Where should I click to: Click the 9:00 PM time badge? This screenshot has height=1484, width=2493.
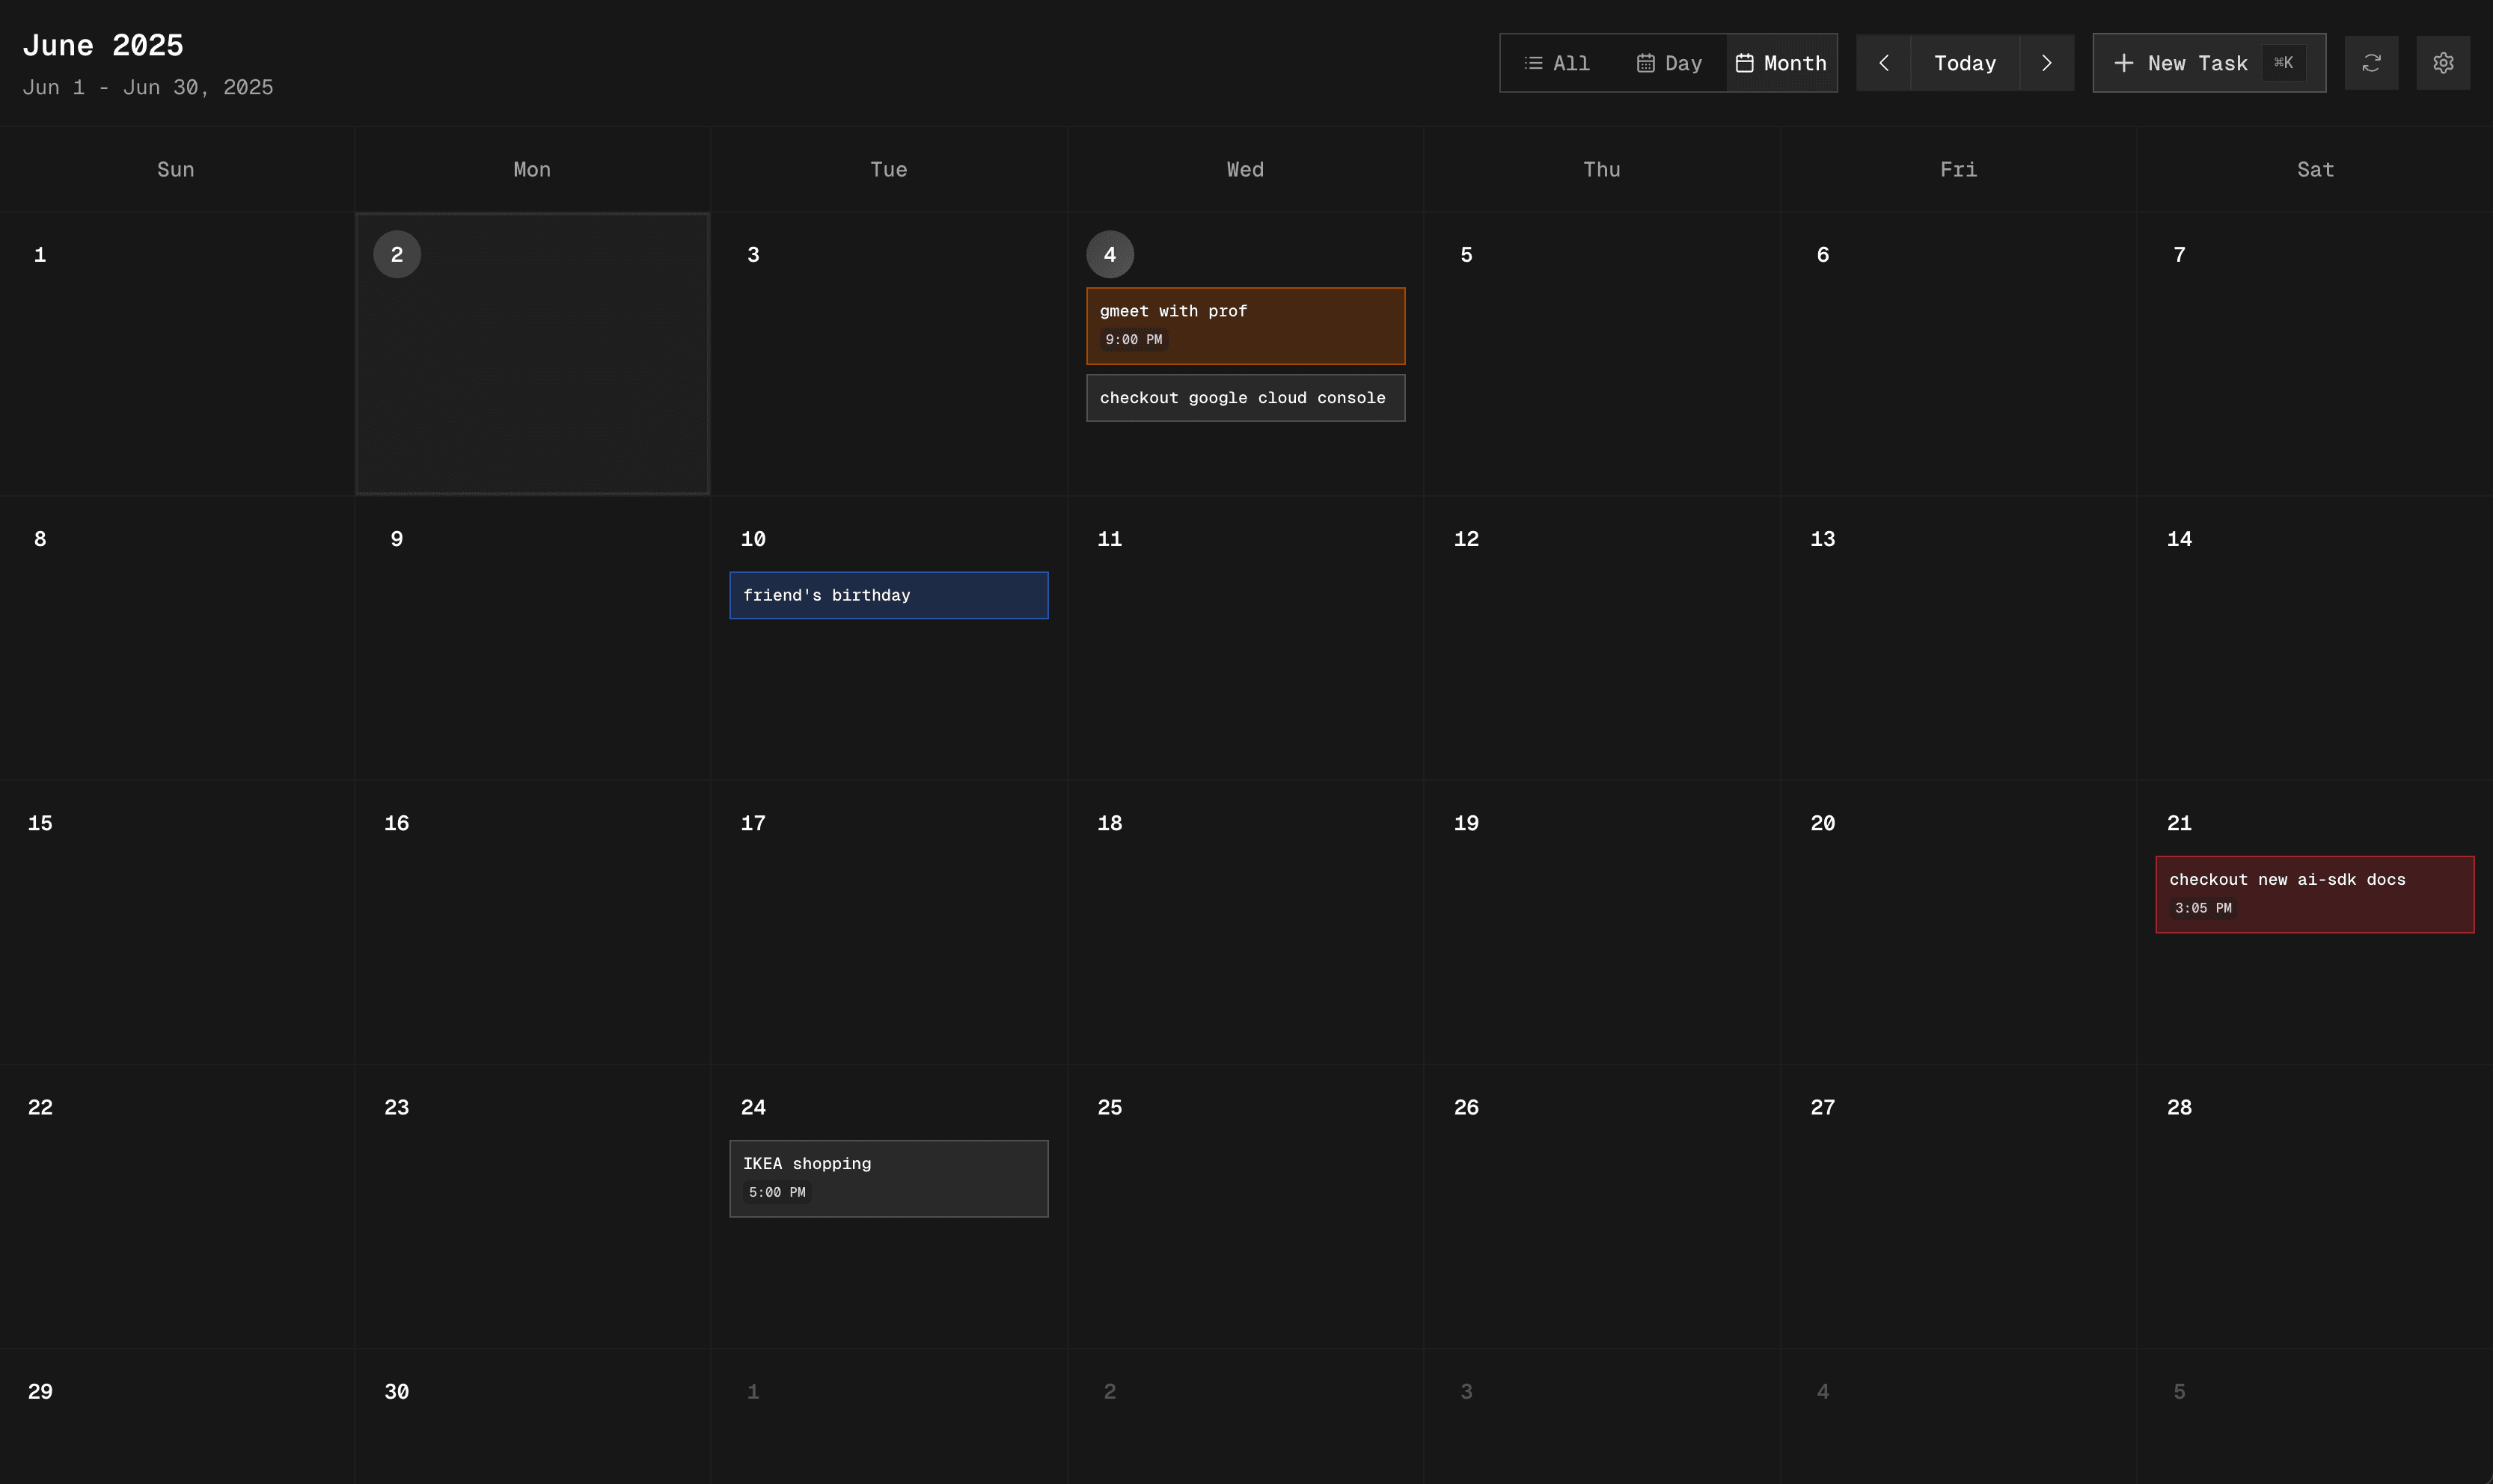(x=1134, y=340)
